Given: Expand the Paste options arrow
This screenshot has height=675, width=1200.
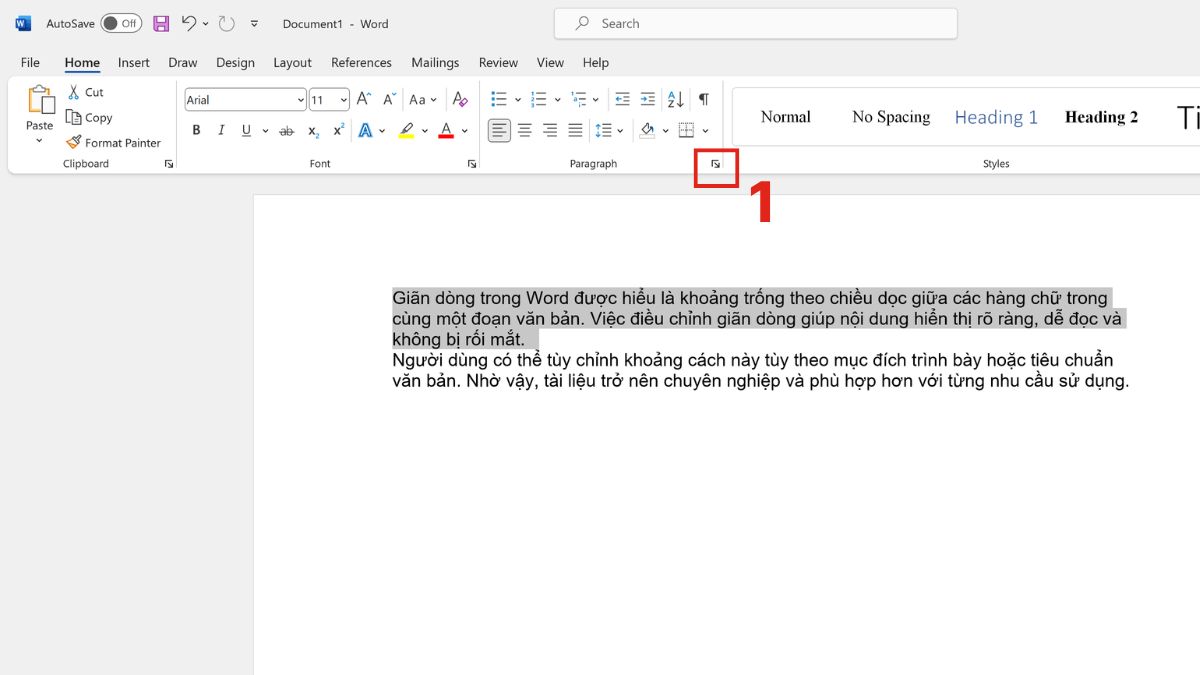Looking at the screenshot, I should [40, 140].
